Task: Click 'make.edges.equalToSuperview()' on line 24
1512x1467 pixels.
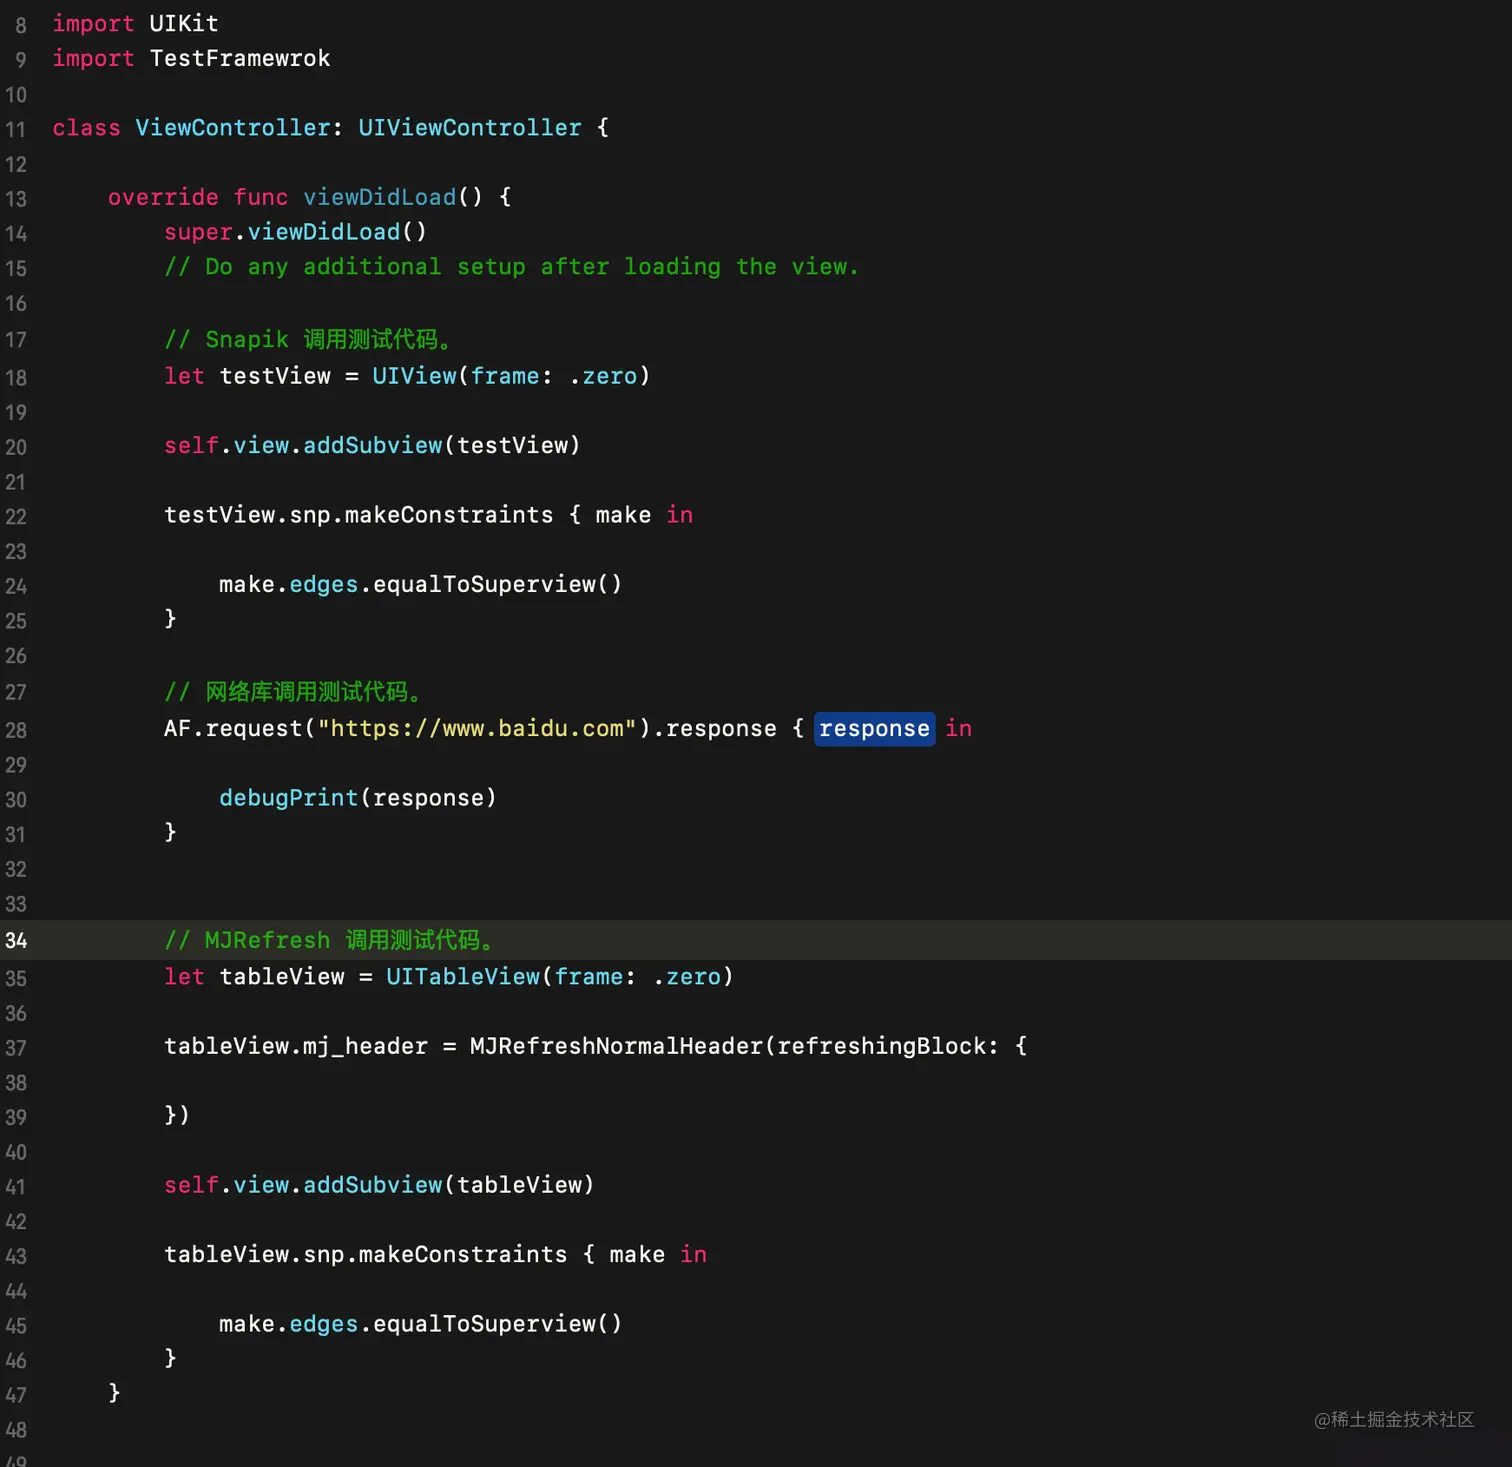Action: tap(420, 584)
